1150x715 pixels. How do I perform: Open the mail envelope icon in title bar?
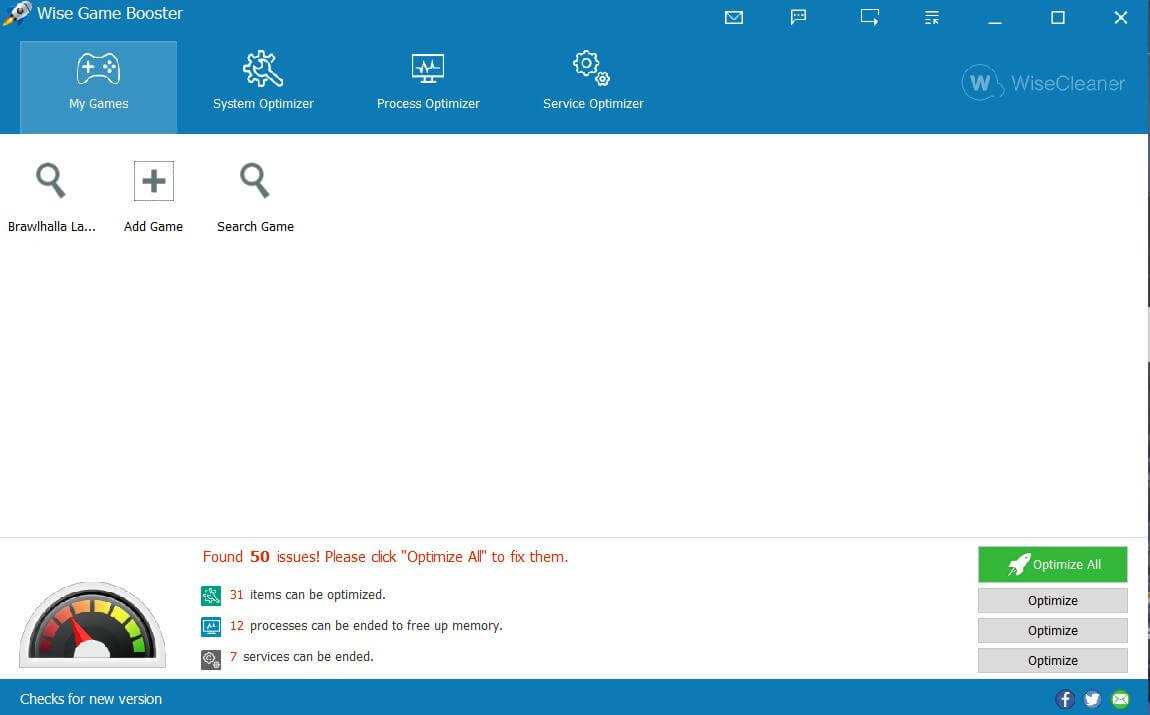click(733, 18)
